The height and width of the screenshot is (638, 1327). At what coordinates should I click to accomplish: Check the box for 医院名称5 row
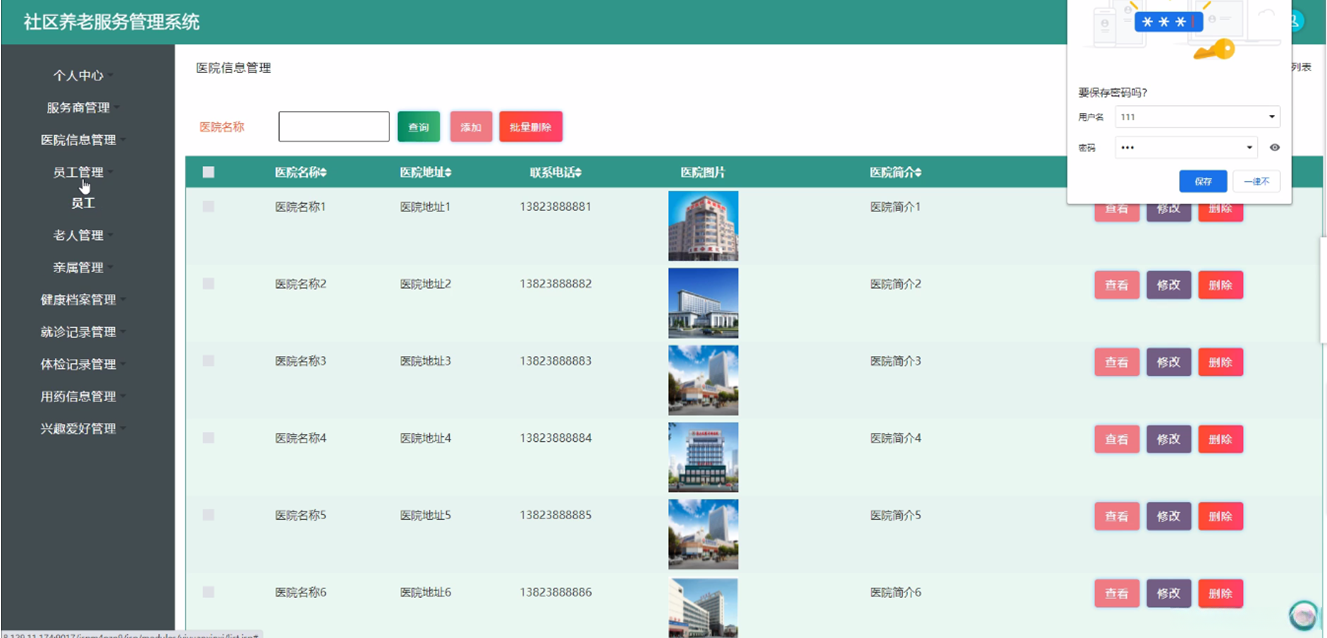coord(208,515)
